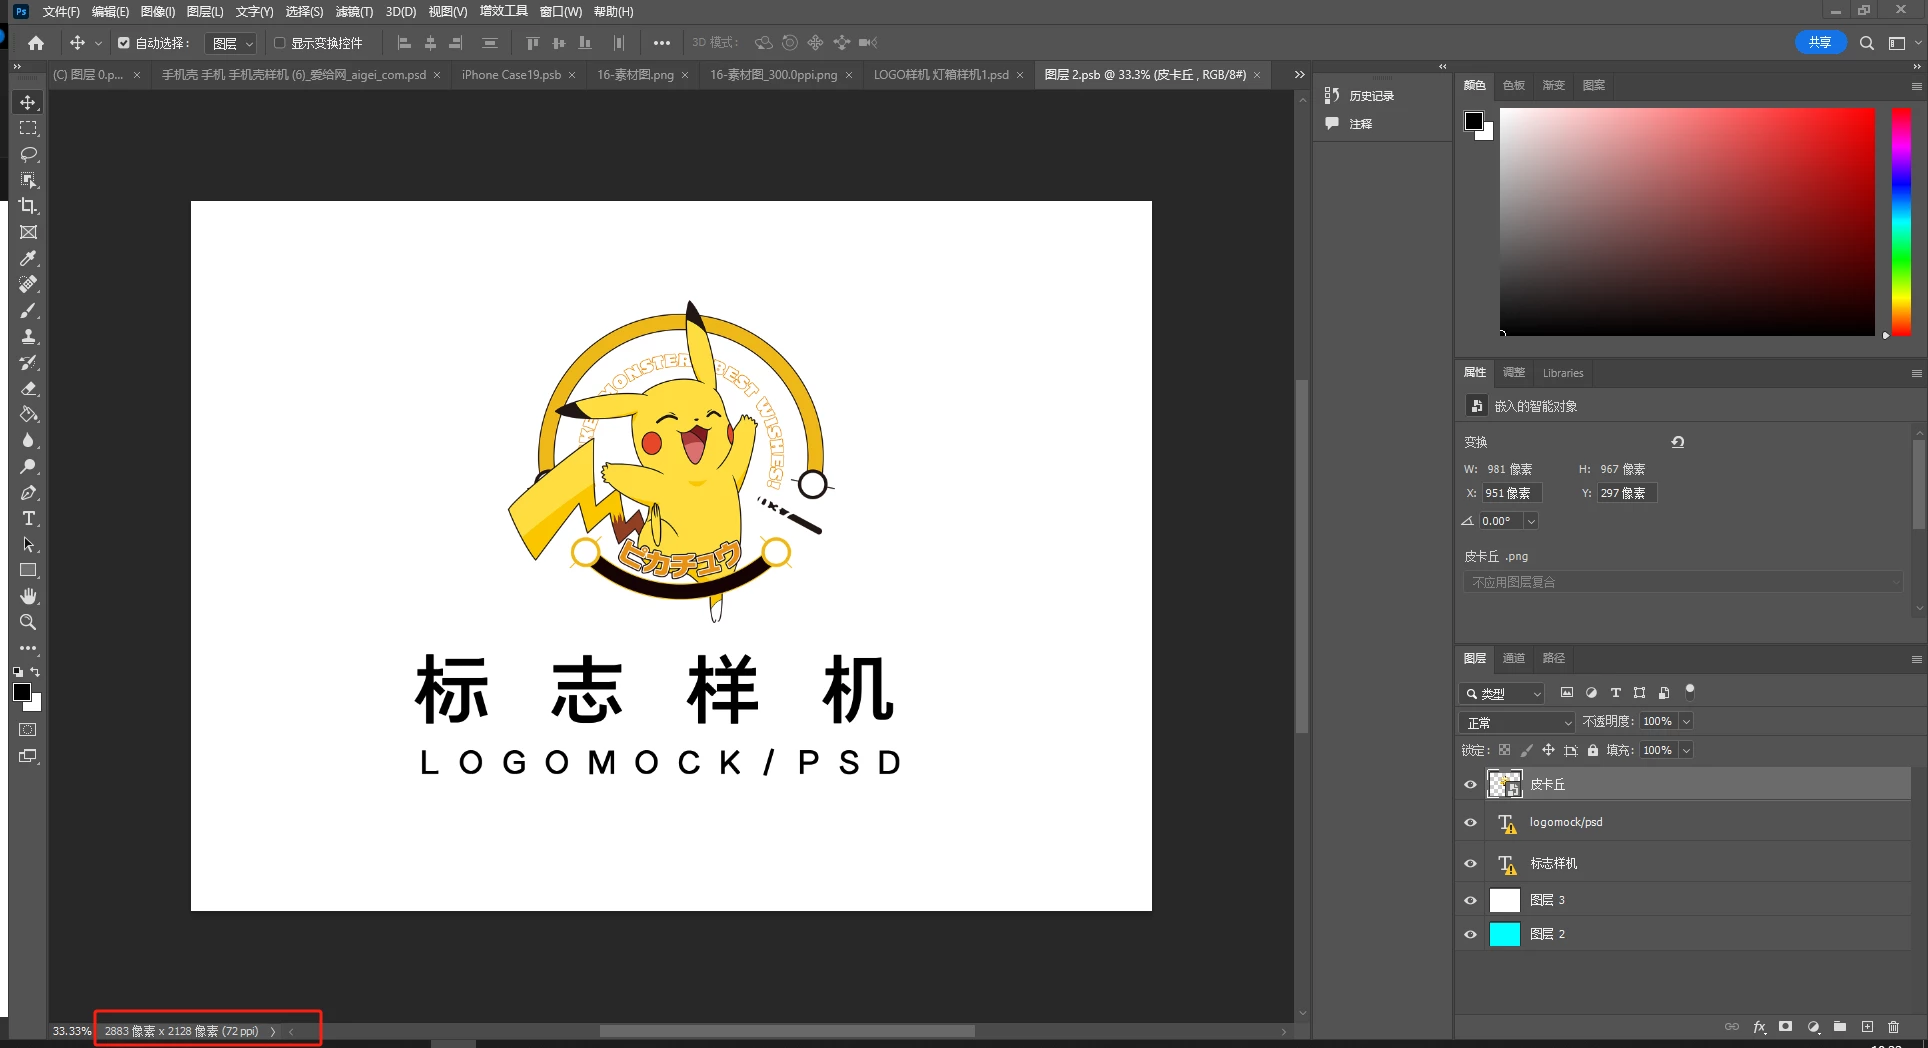Toggle lock all padlock icon
Viewport: 1928px width, 1048px height.
click(1593, 750)
